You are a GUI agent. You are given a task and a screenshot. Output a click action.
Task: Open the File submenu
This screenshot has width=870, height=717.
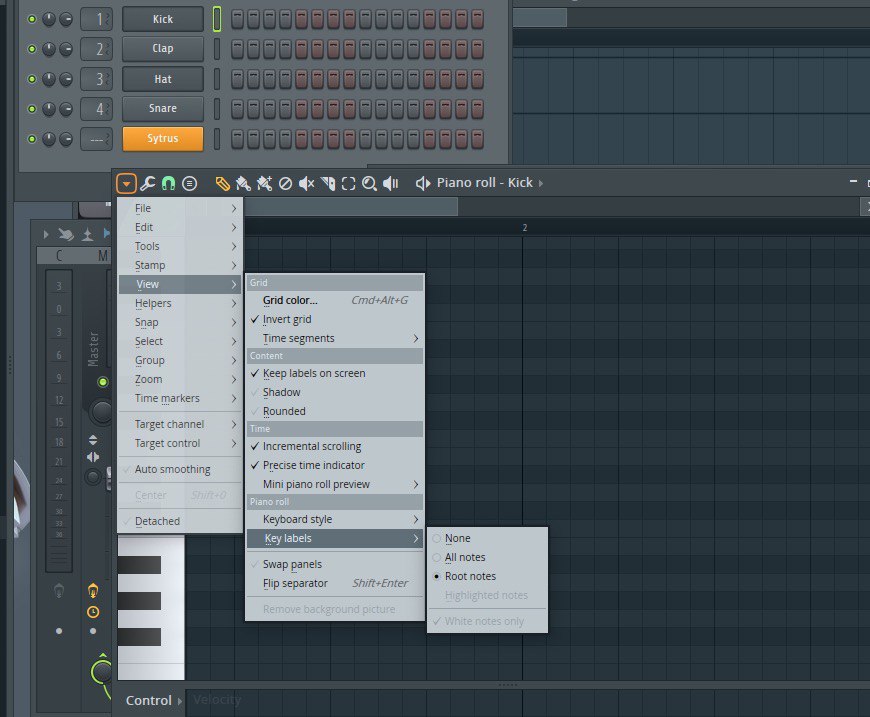coord(180,208)
